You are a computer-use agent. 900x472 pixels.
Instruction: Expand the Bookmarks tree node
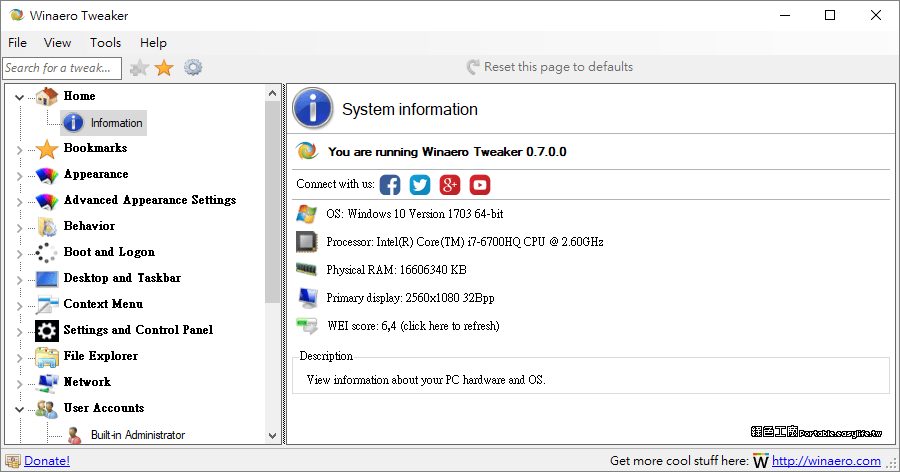tap(20, 150)
